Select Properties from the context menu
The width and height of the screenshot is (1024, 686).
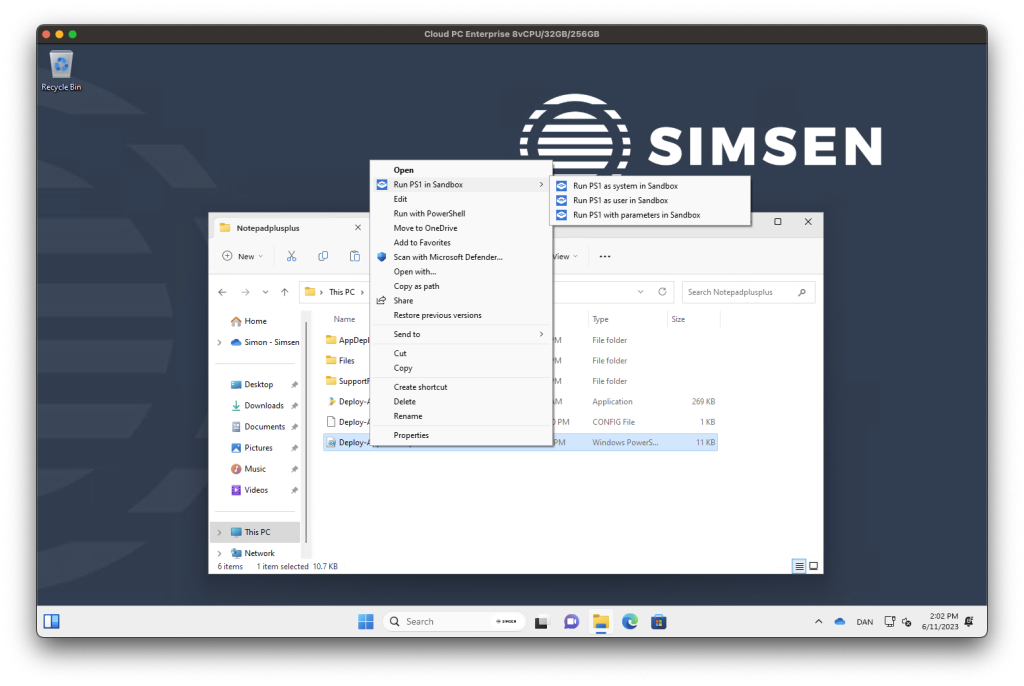[x=411, y=435]
